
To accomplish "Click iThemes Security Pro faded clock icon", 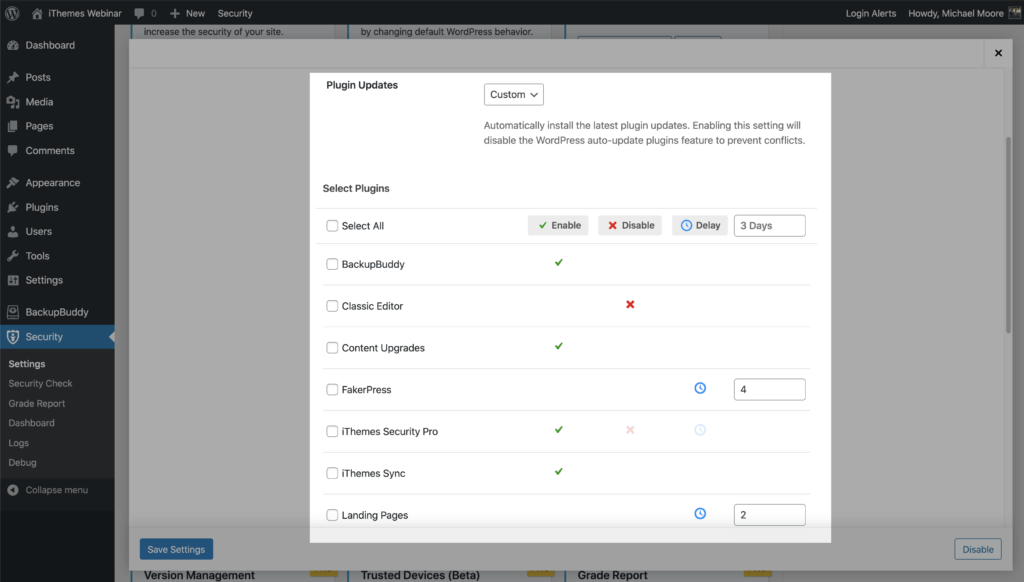I will click(700, 430).
